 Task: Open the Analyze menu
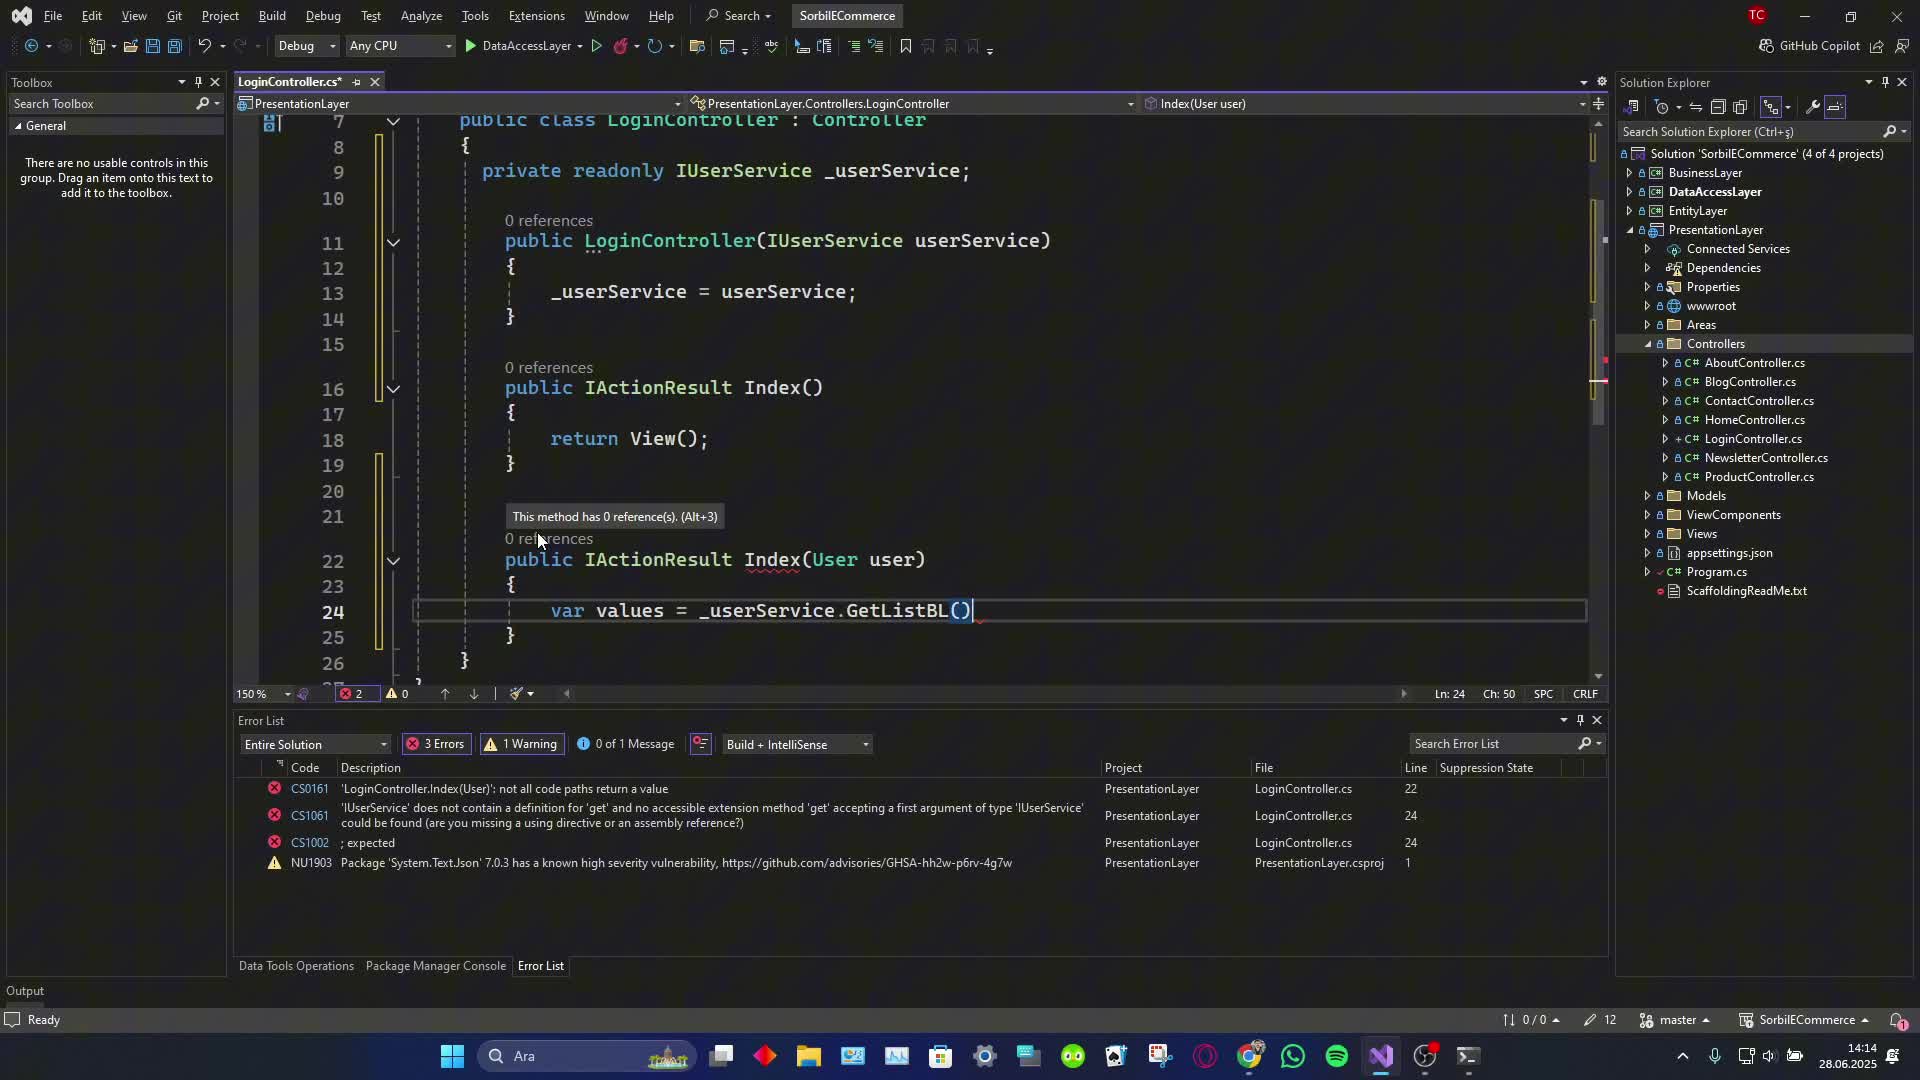(x=421, y=16)
